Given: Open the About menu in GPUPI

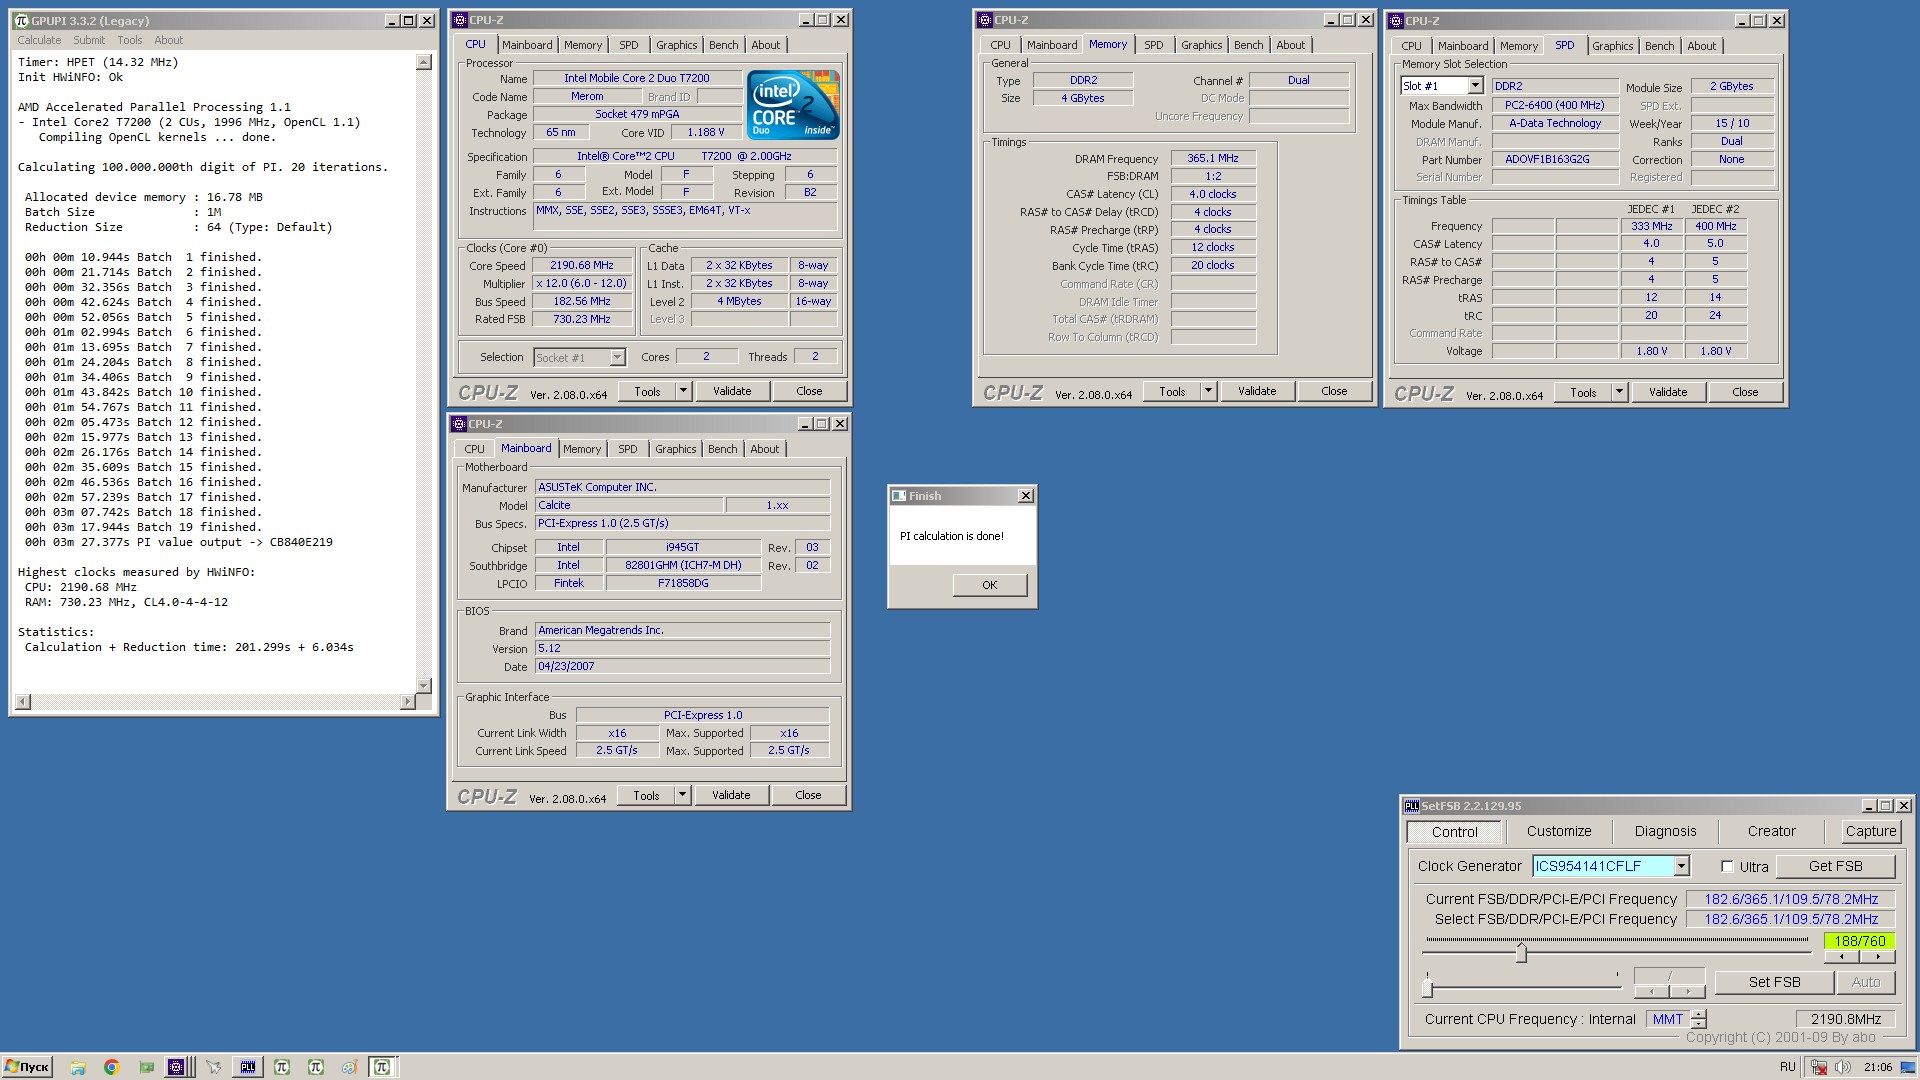Looking at the screenshot, I should pyautogui.click(x=169, y=40).
